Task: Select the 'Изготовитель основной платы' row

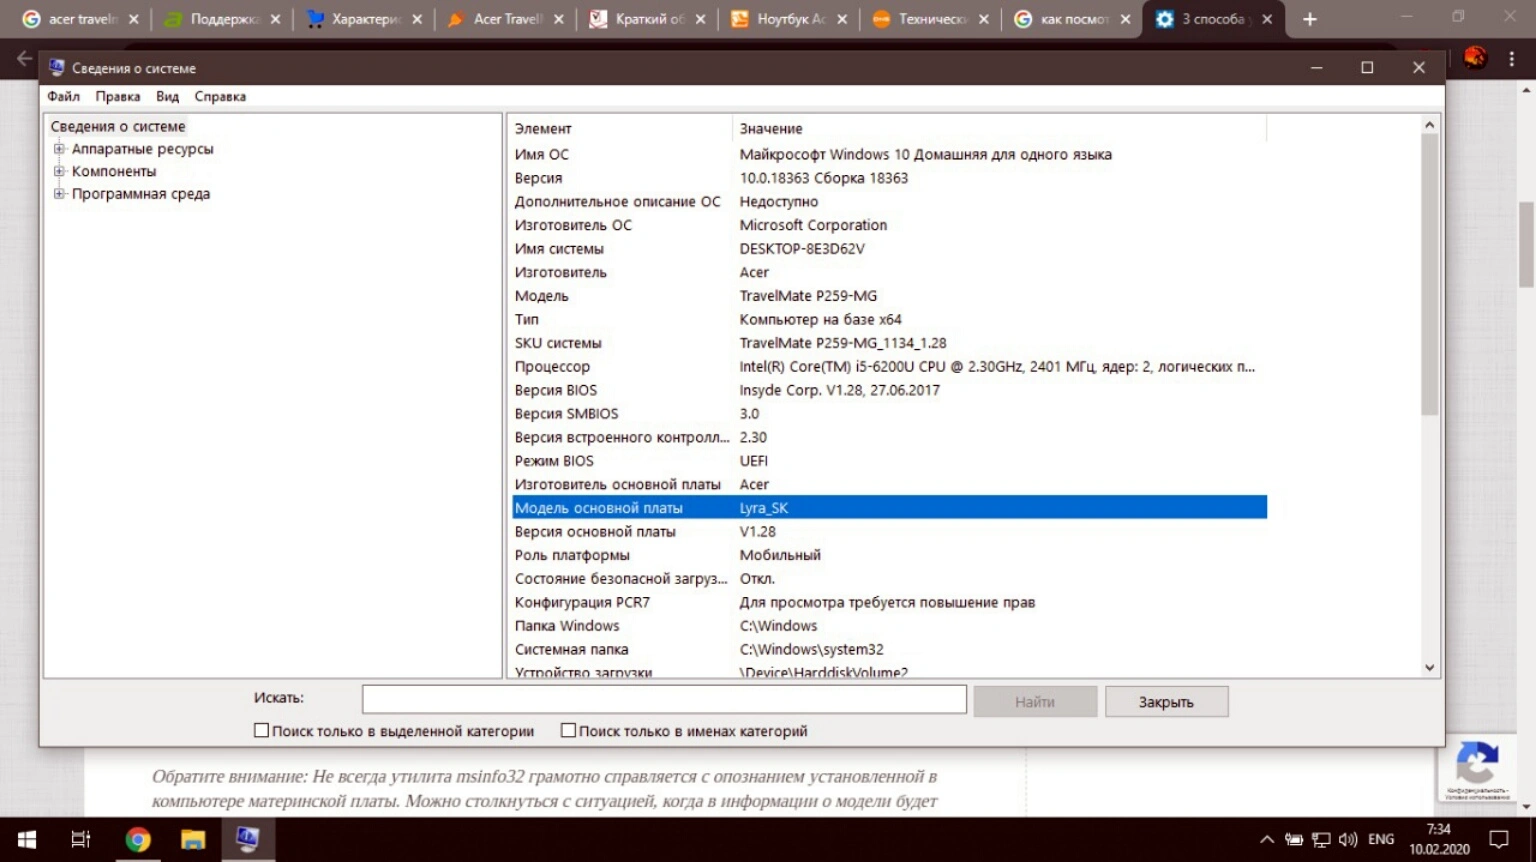Action: point(889,485)
